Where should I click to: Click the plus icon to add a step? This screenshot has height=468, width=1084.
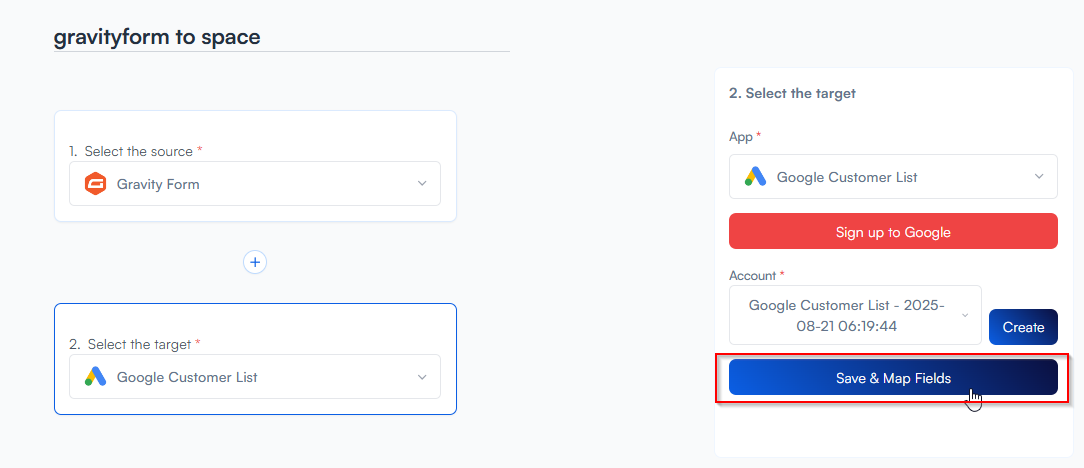click(x=255, y=262)
